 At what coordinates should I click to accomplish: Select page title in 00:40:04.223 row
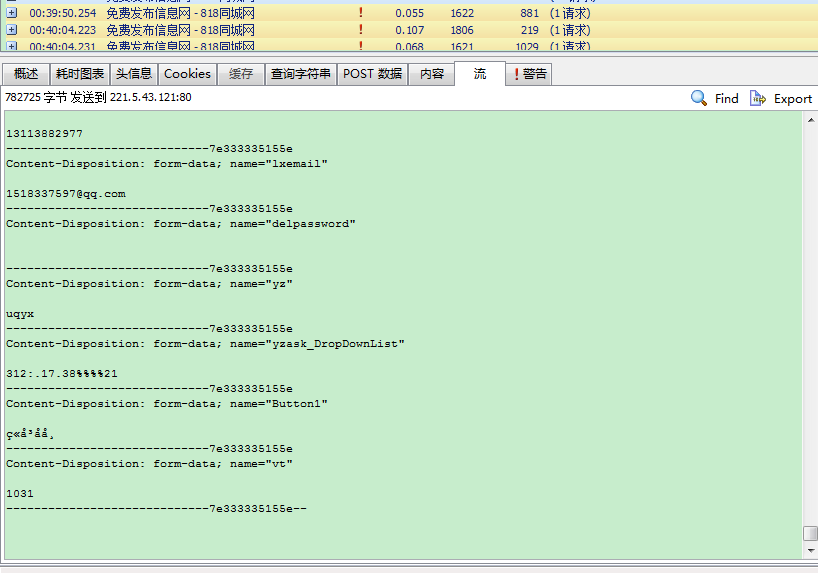pos(181,30)
